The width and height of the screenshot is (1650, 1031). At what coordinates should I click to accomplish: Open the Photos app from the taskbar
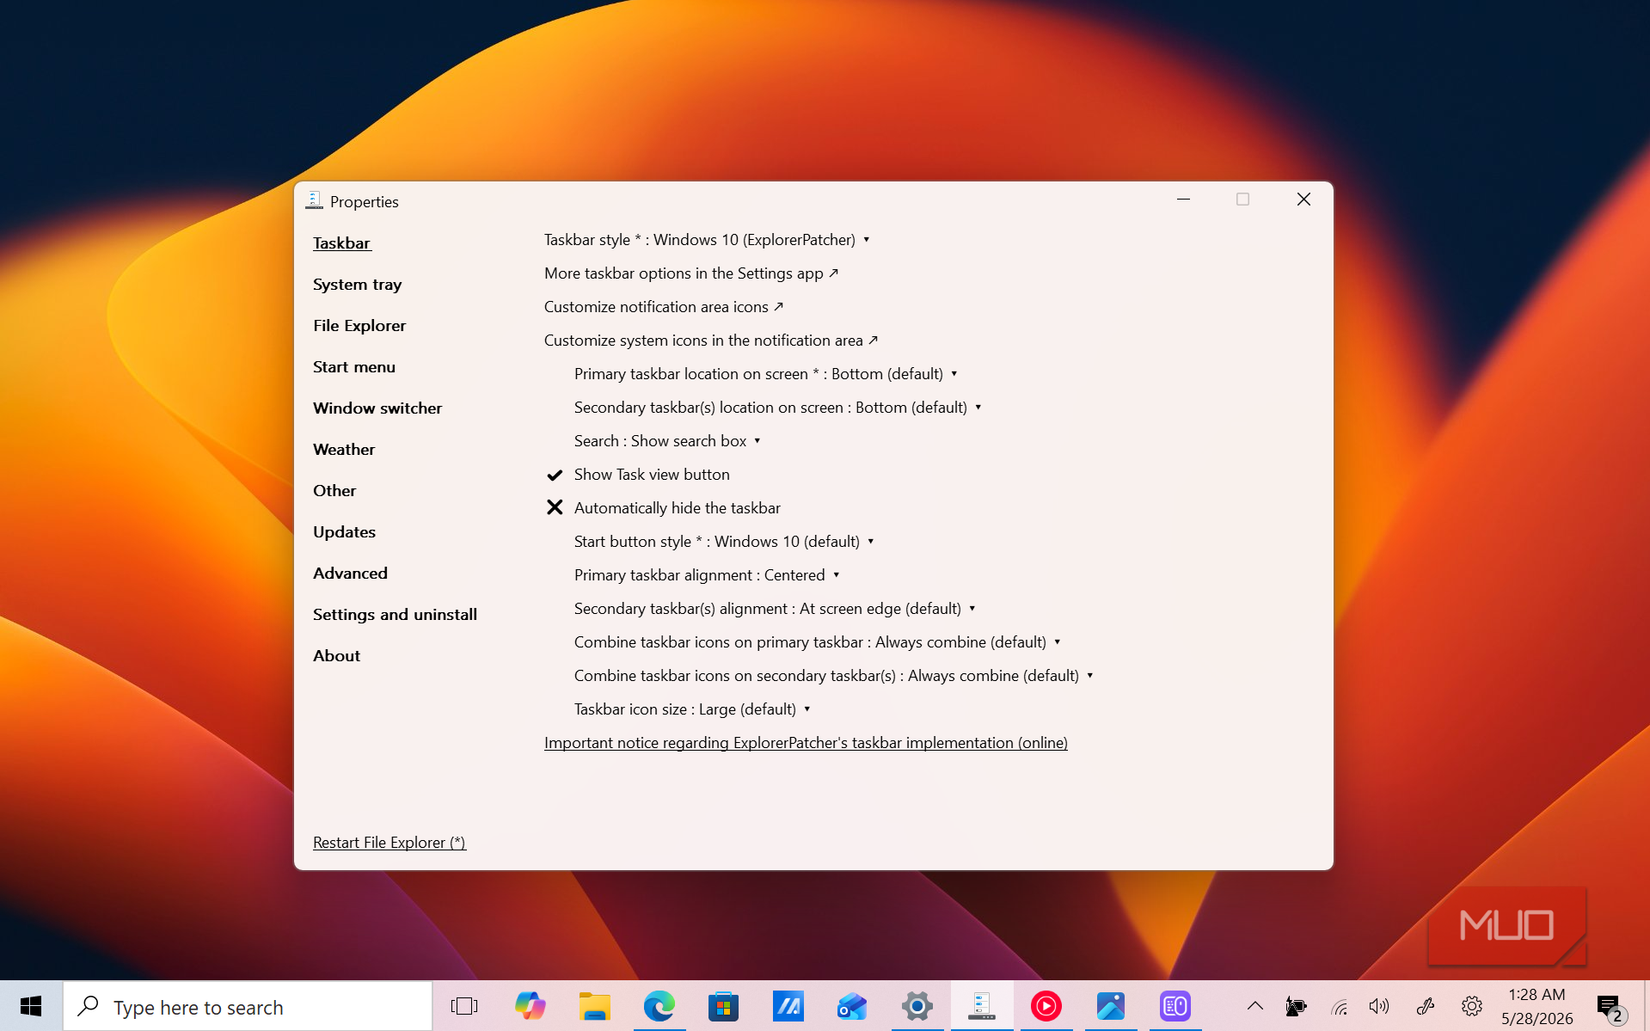click(1110, 1006)
